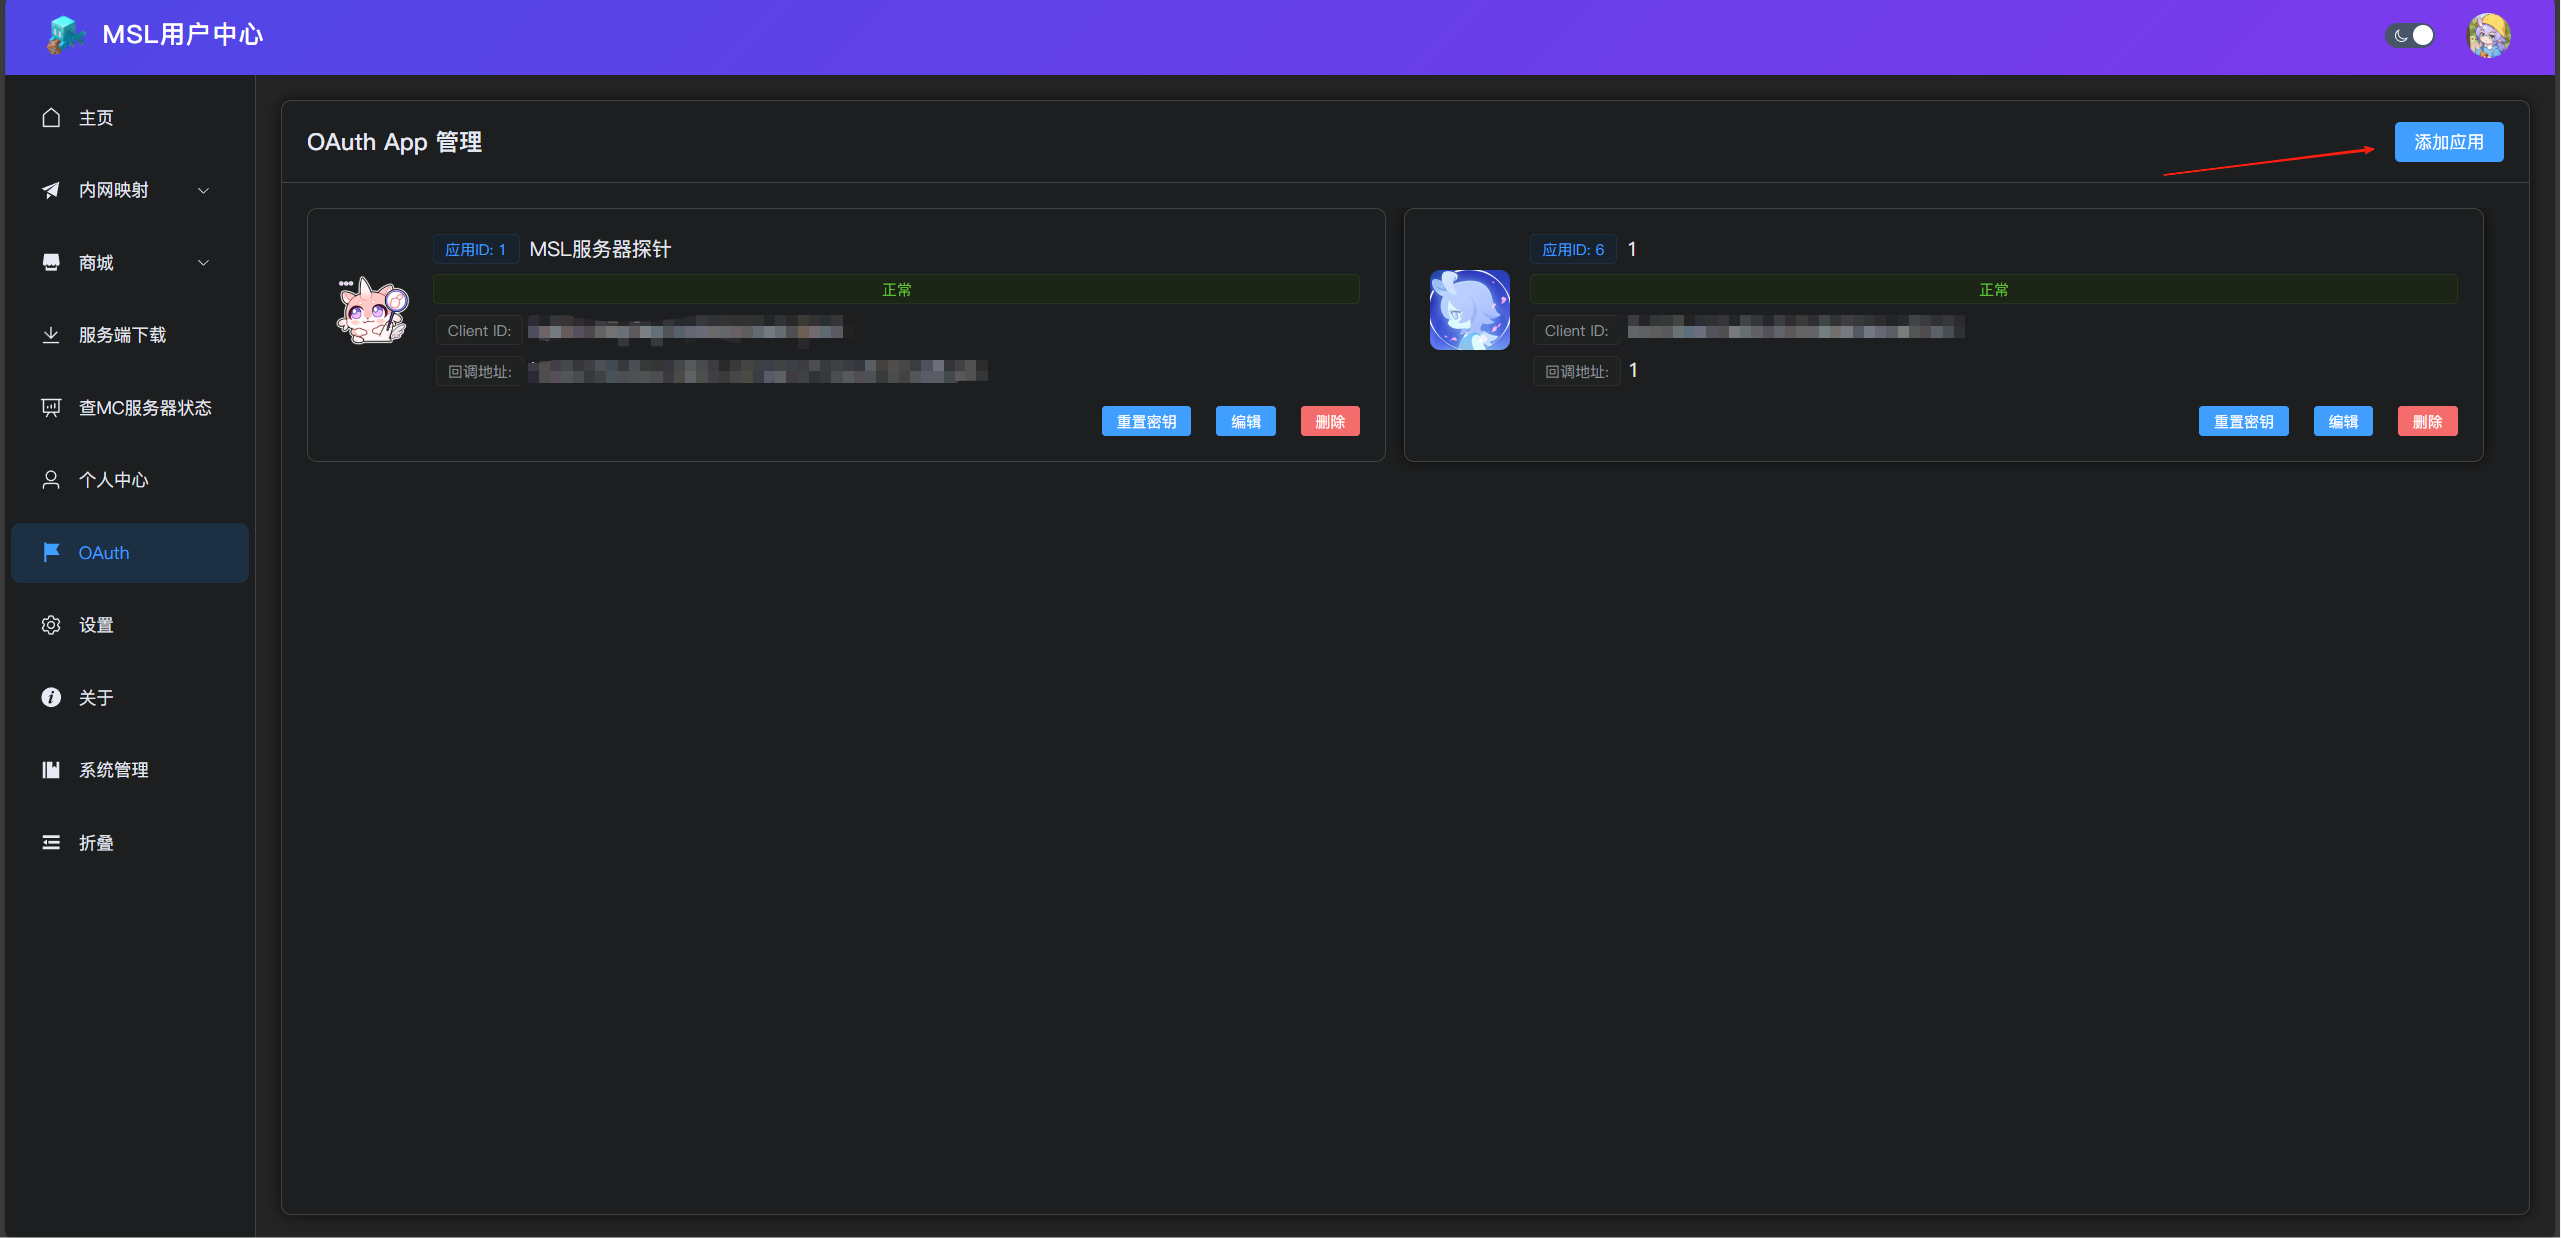Open the user avatar menu

(x=2489, y=36)
